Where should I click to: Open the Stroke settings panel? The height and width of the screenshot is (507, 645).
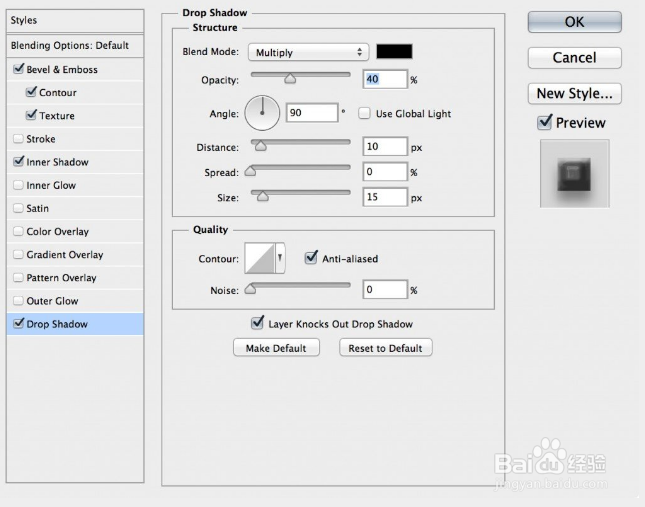[41, 139]
